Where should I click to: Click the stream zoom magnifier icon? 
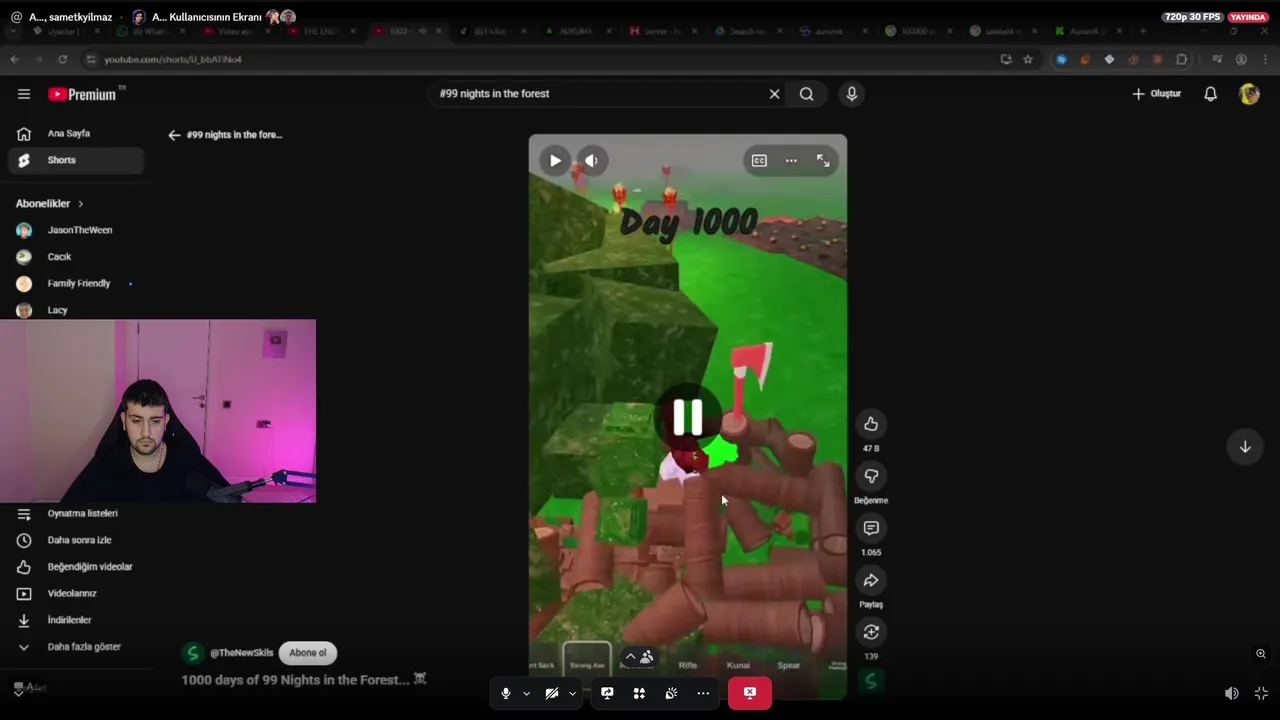[1261, 654]
